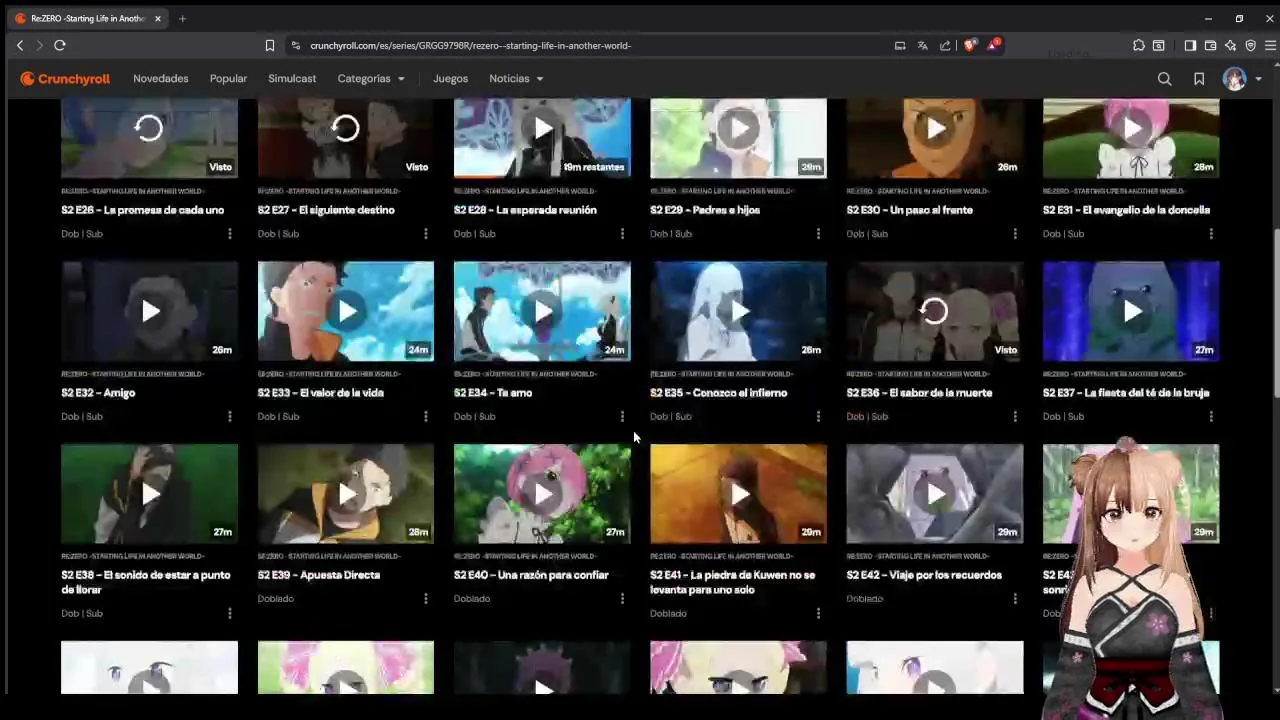Open the watchlist bookmark icon in Crunchyroll header
This screenshot has width=1280, height=720.
[x=1199, y=79]
